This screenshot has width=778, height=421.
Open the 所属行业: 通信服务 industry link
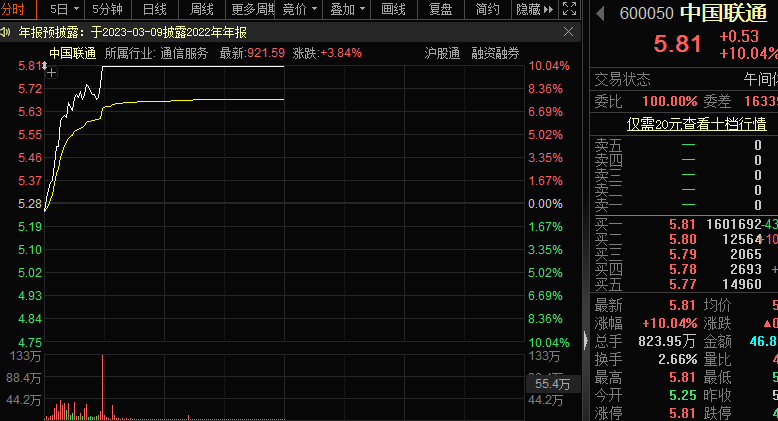(156, 54)
